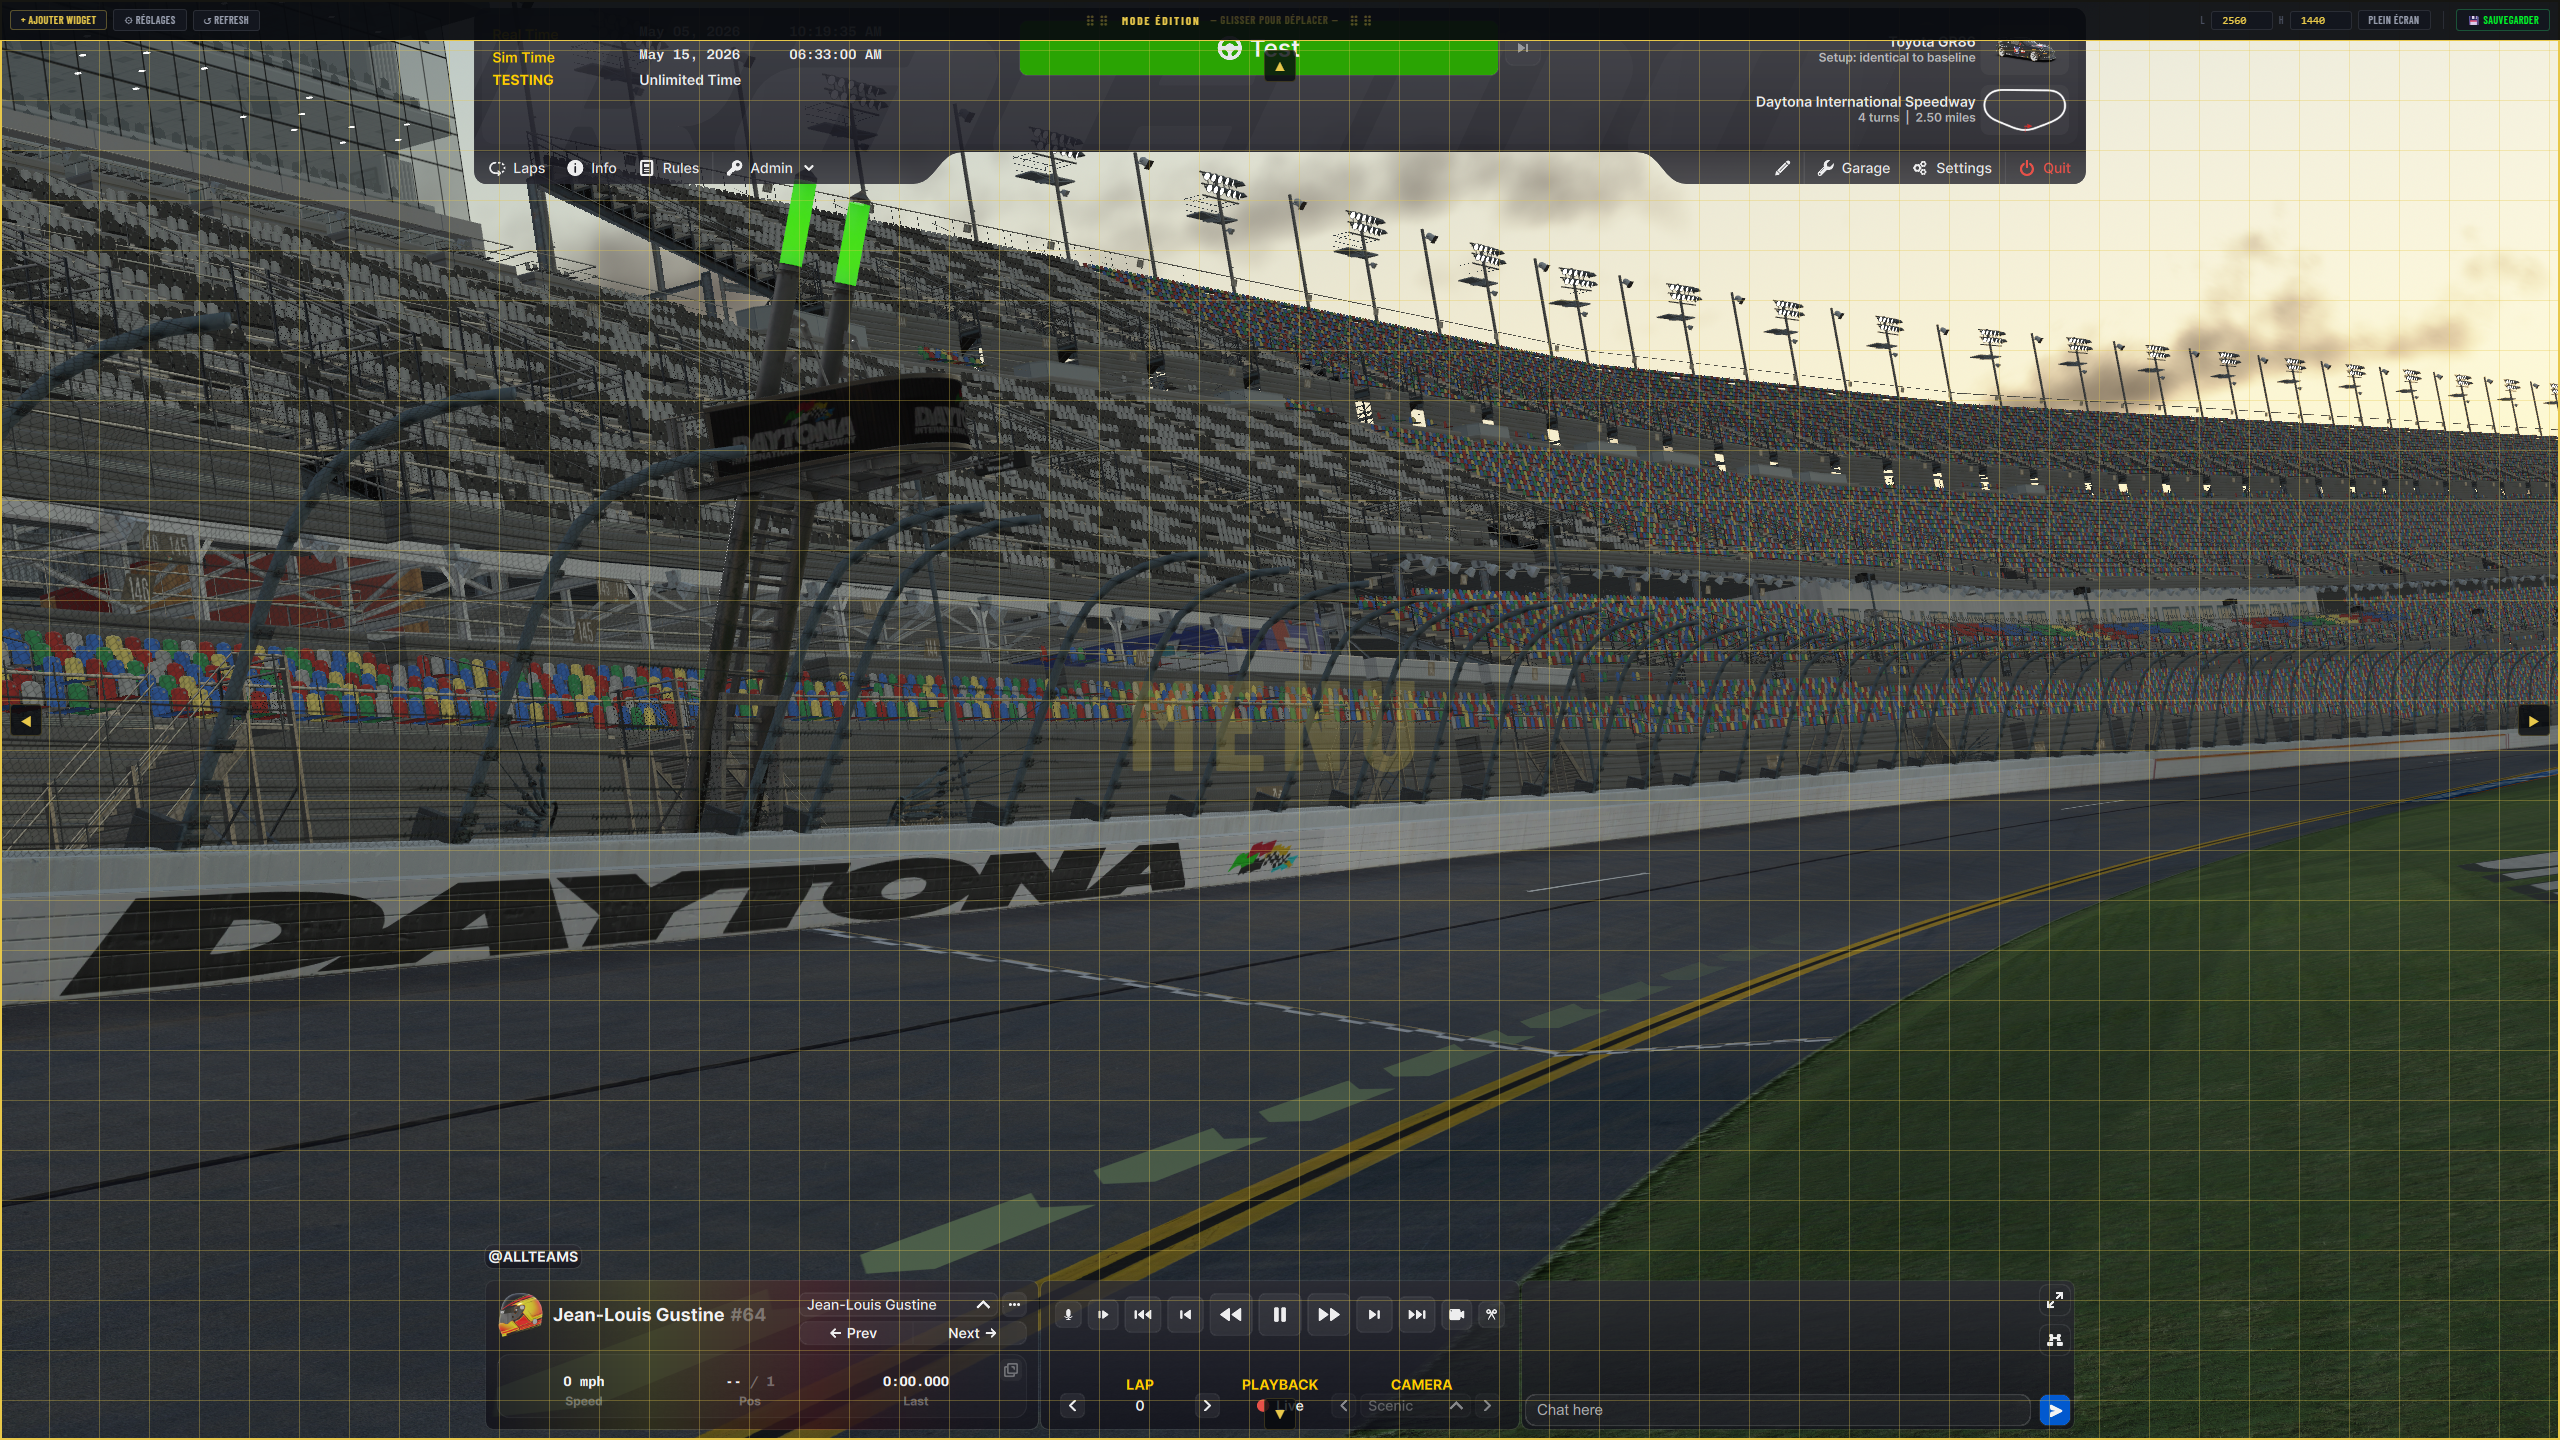Image resolution: width=2560 pixels, height=1440 pixels.
Task: Open the Settings menu
Action: tap(1952, 168)
